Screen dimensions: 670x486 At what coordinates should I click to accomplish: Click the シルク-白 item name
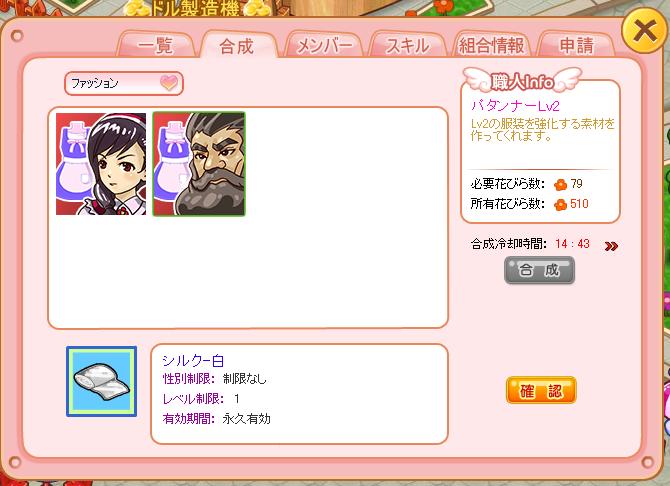193,361
